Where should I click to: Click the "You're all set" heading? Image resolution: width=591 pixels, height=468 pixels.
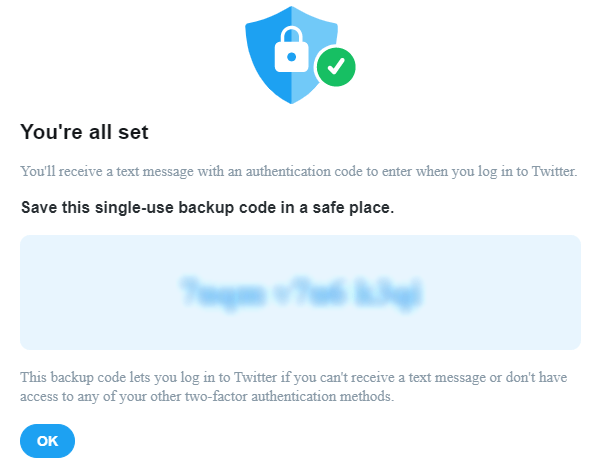click(84, 132)
